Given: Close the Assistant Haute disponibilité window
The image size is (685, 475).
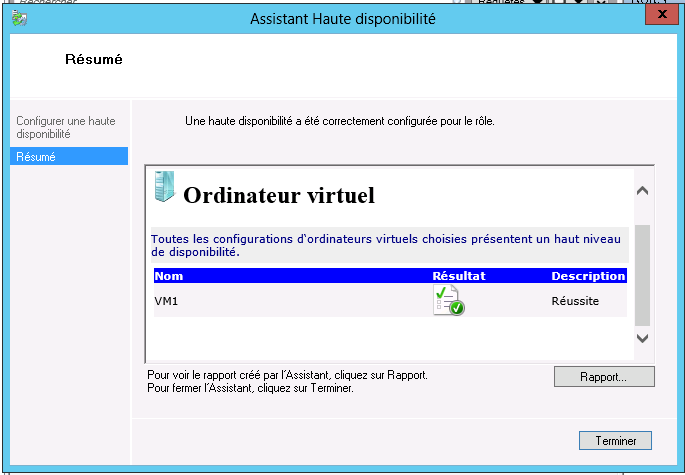Looking at the screenshot, I should pyautogui.click(x=662, y=14).
